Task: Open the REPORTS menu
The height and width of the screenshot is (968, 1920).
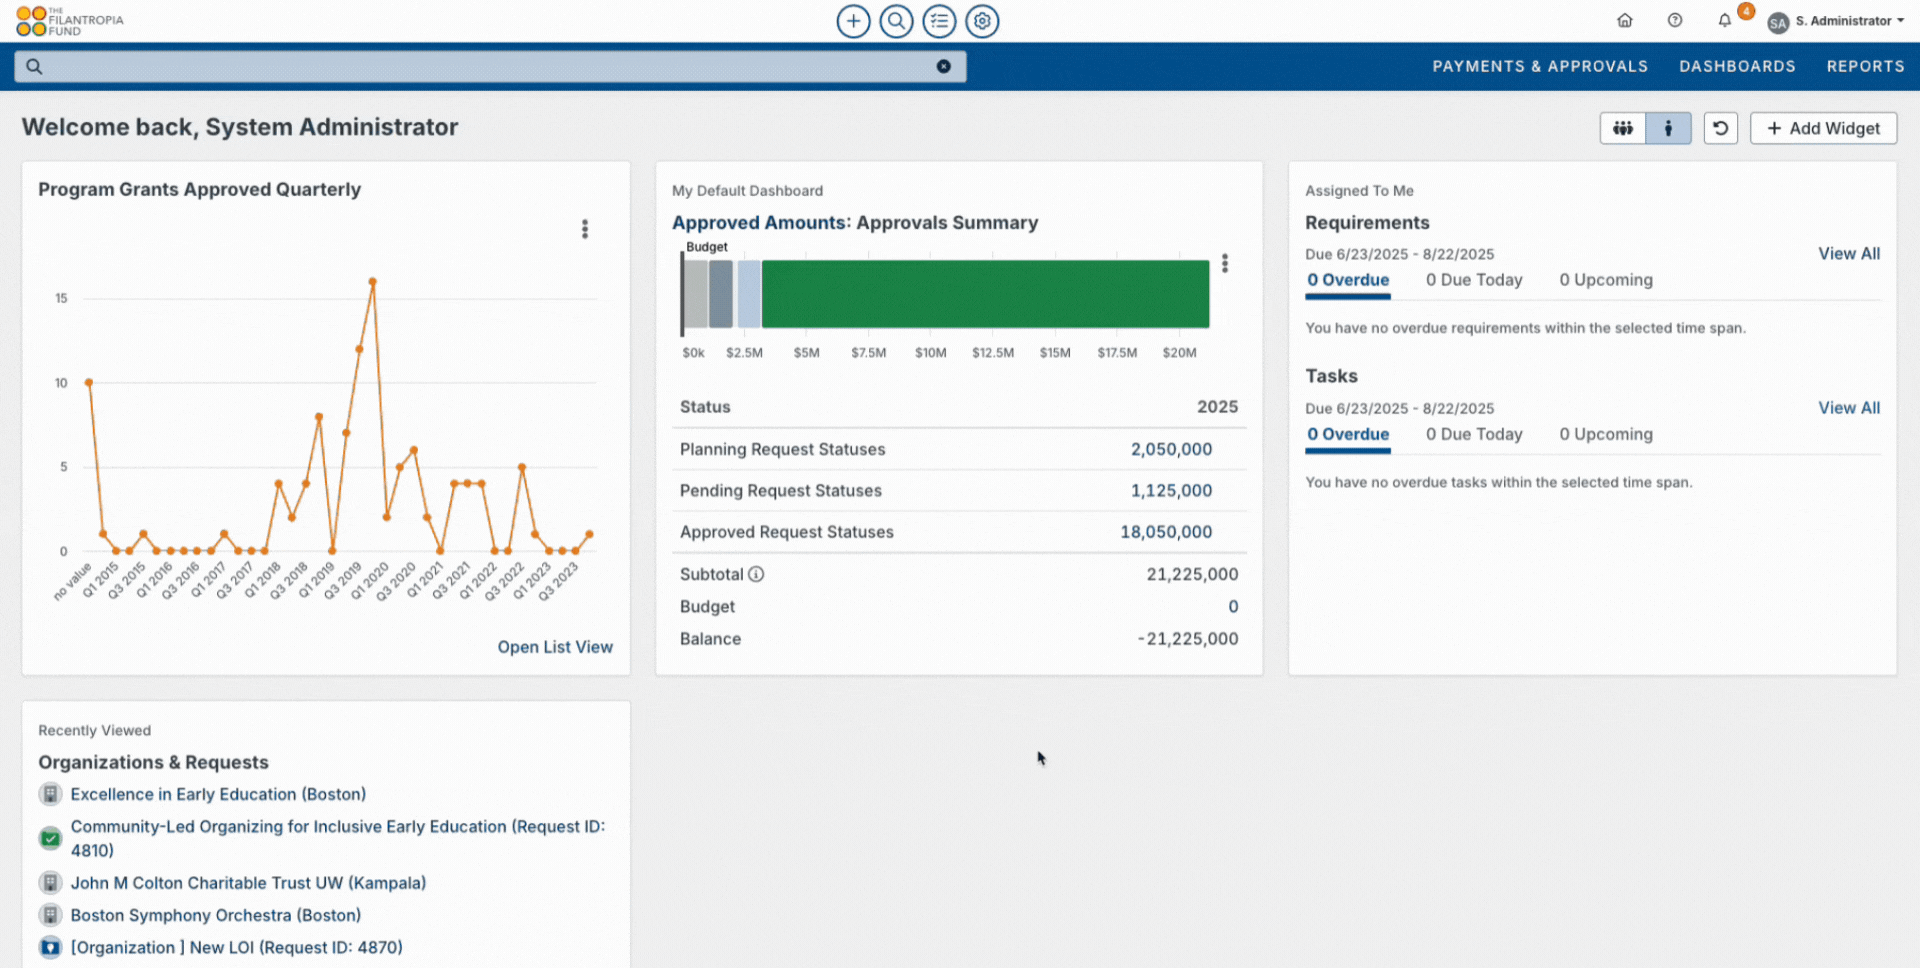Action: pyautogui.click(x=1865, y=66)
